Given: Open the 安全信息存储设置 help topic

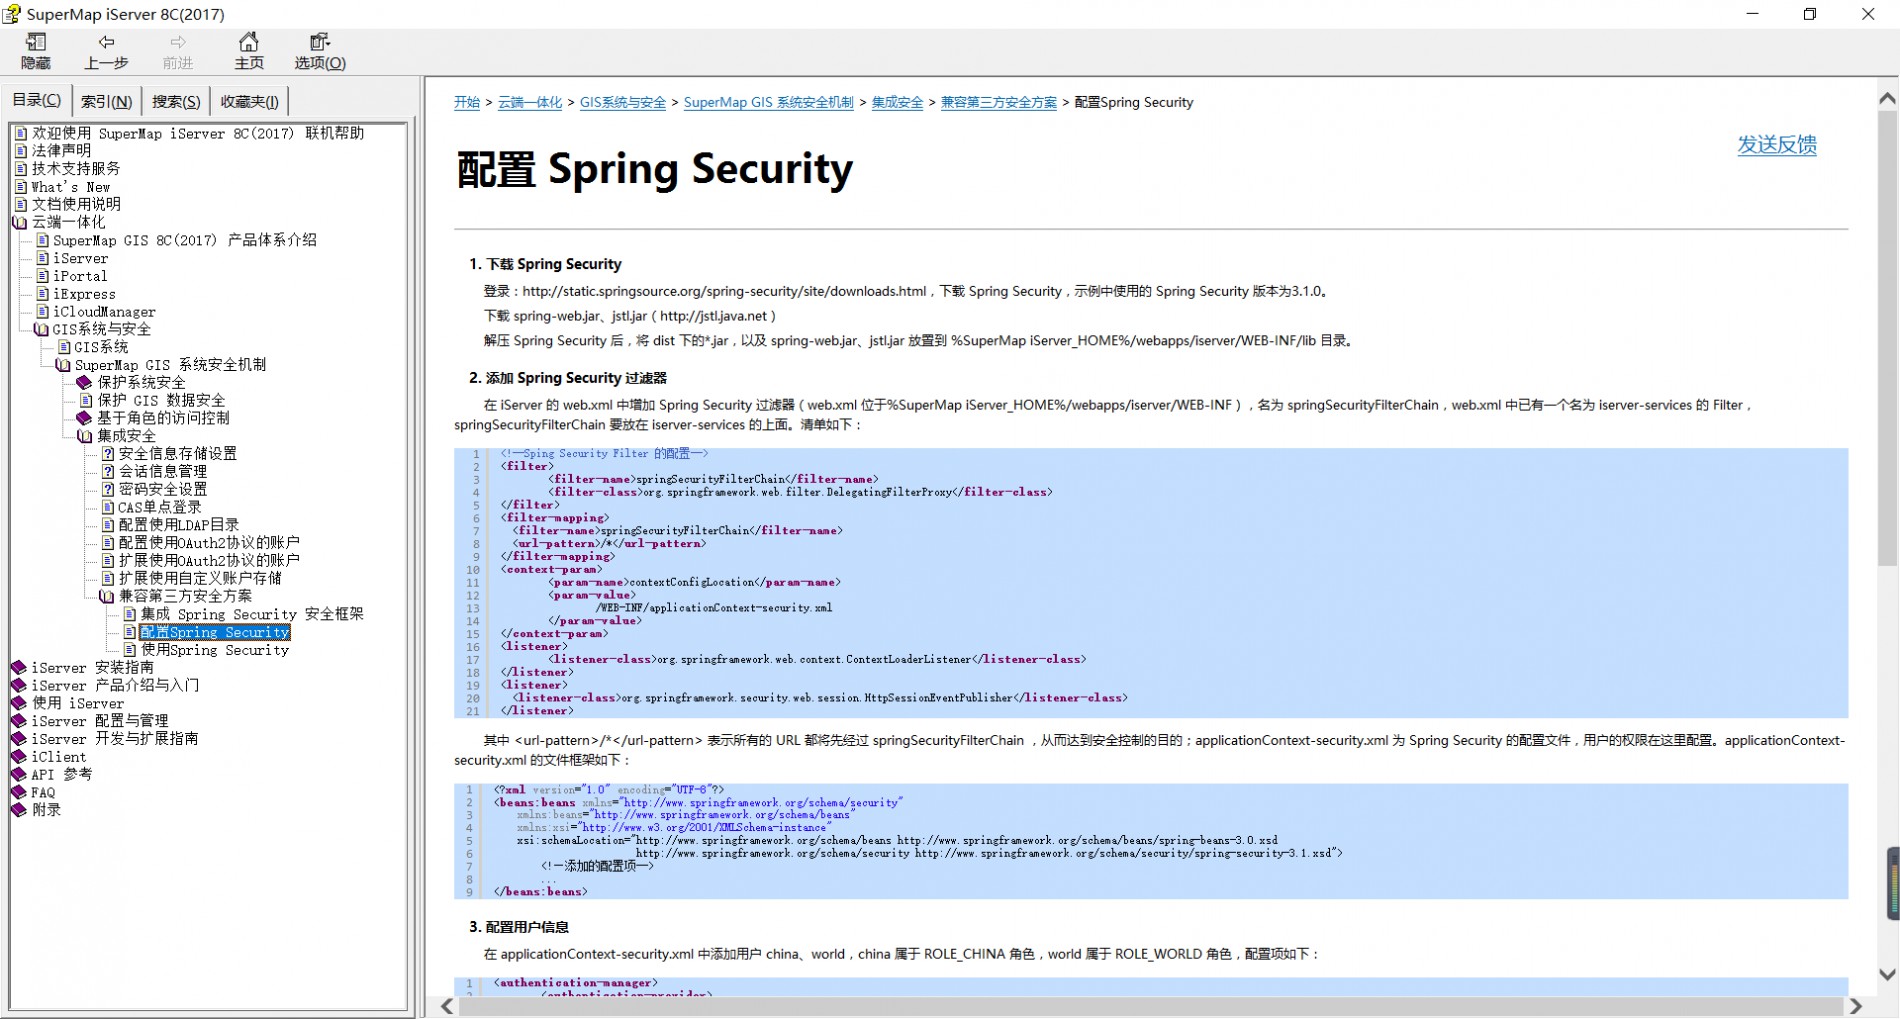Looking at the screenshot, I should tap(178, 454).
